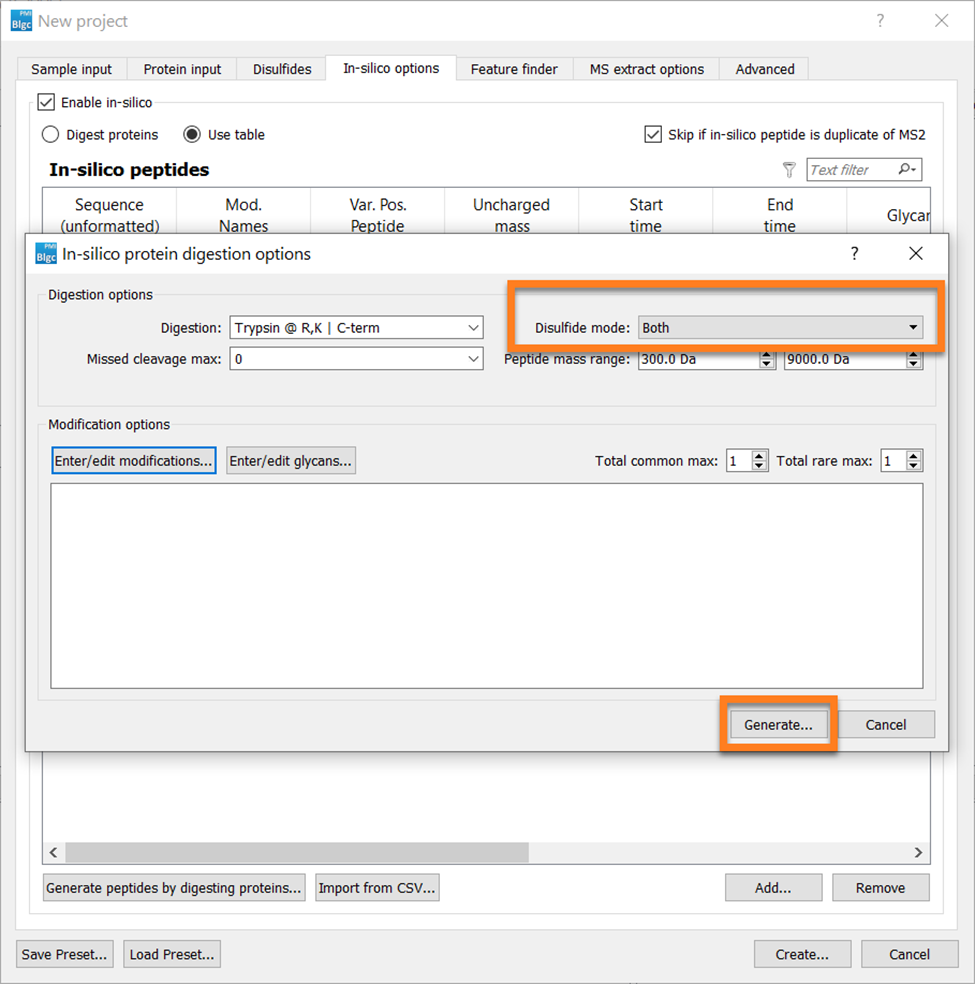975x984 pixels.
Task: Click the help icon on the New project window
Action: pos(879,20)
